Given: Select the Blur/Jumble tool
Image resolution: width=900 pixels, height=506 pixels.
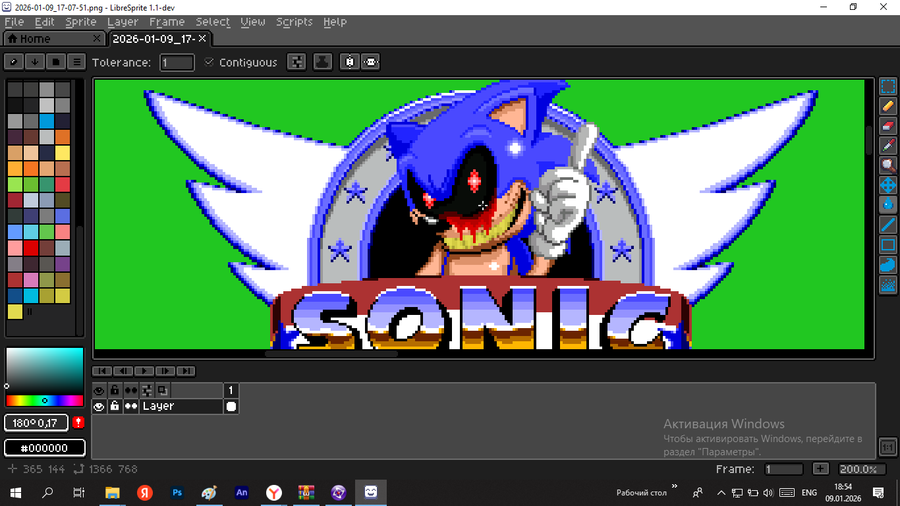Looking at the screenshot, I should tap(887, 285).
